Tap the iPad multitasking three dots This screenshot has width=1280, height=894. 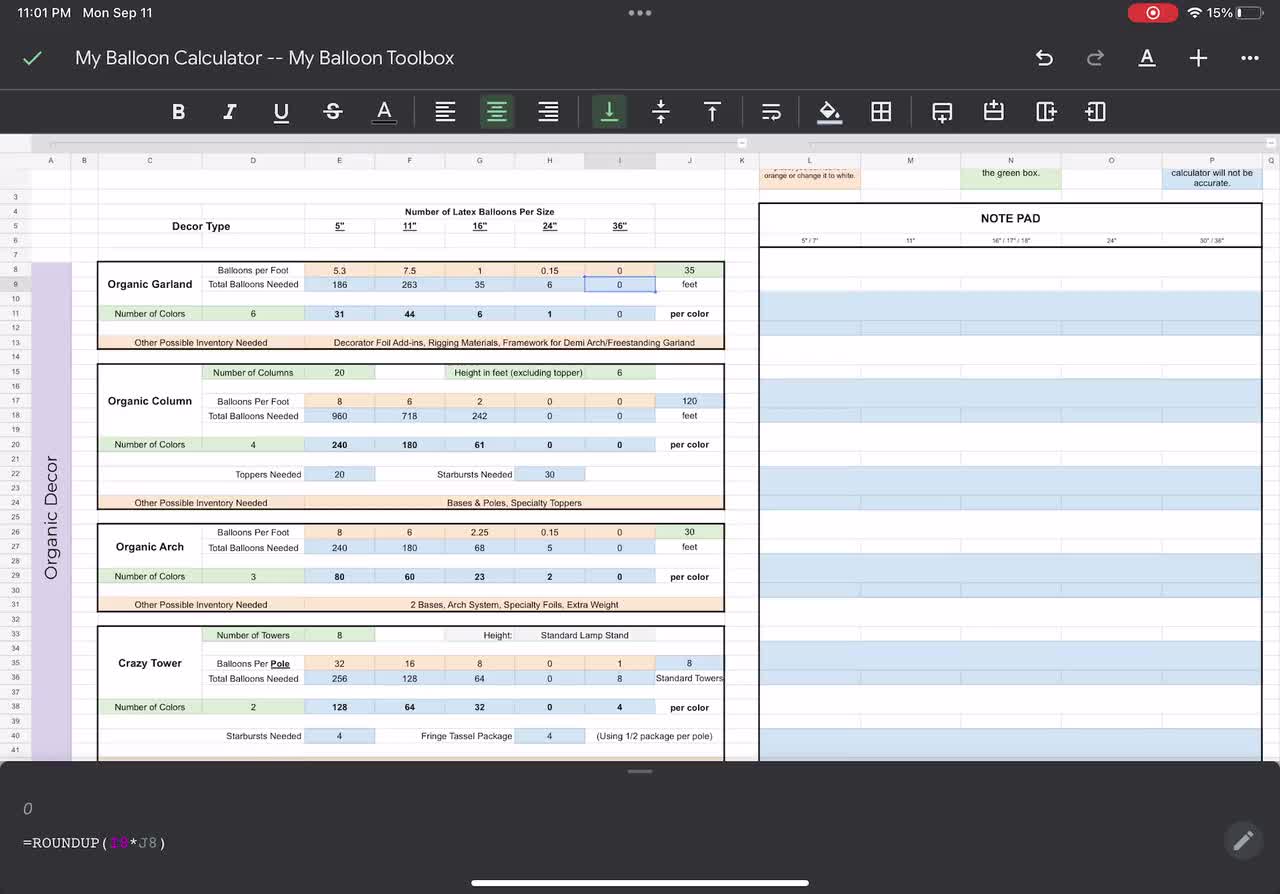[640, 13]
